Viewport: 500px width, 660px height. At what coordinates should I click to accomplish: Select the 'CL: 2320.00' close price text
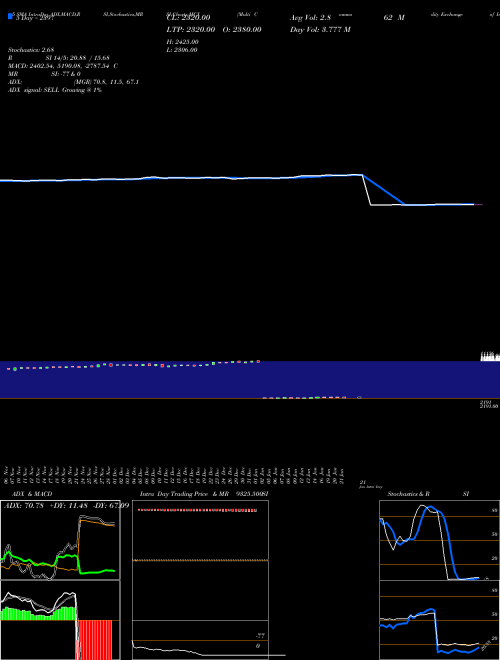tap(189, 18)
